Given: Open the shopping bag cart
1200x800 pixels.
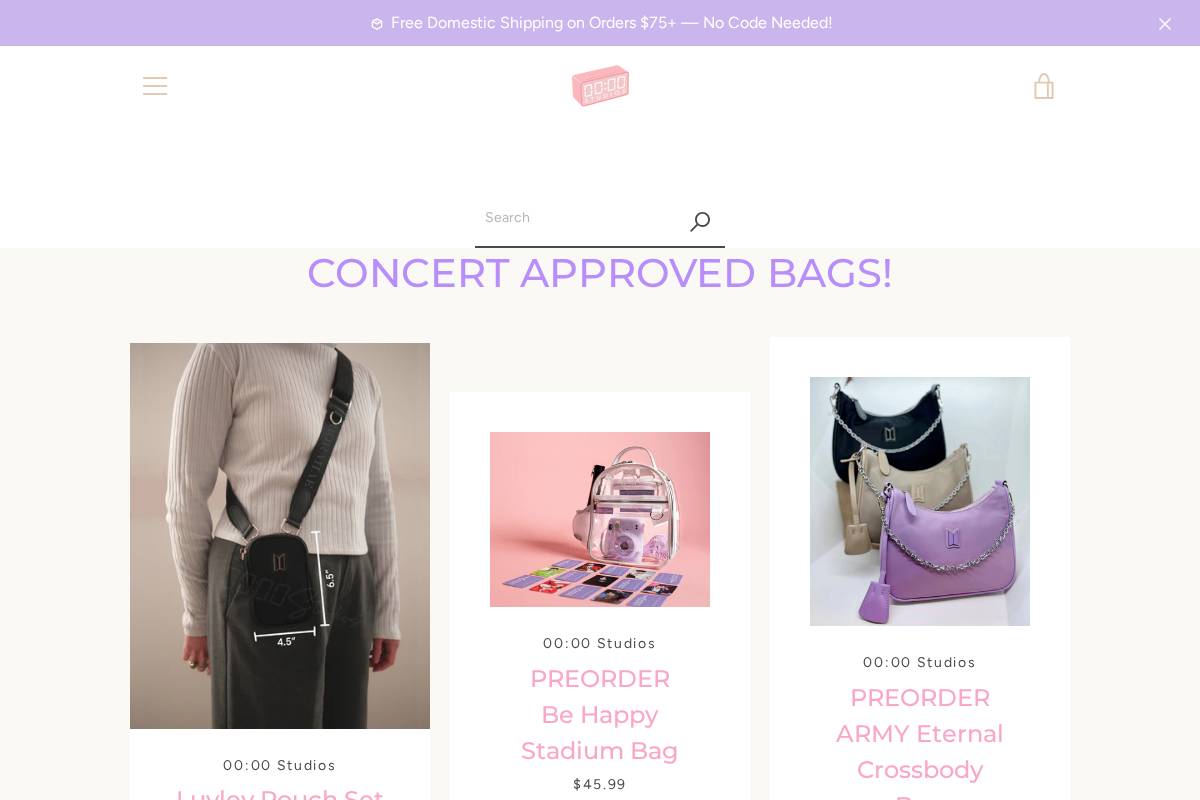Looking at the screenshot, I should pos(1043,86).
